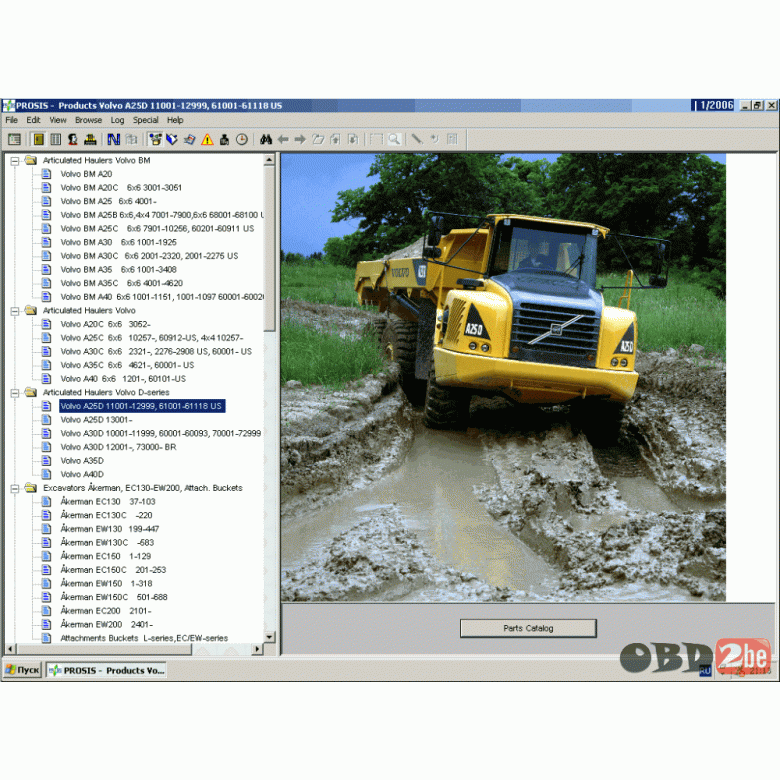The width and height of the screenshot is (780, 780).
Task: Open the View menu
Action: [58, 120]
